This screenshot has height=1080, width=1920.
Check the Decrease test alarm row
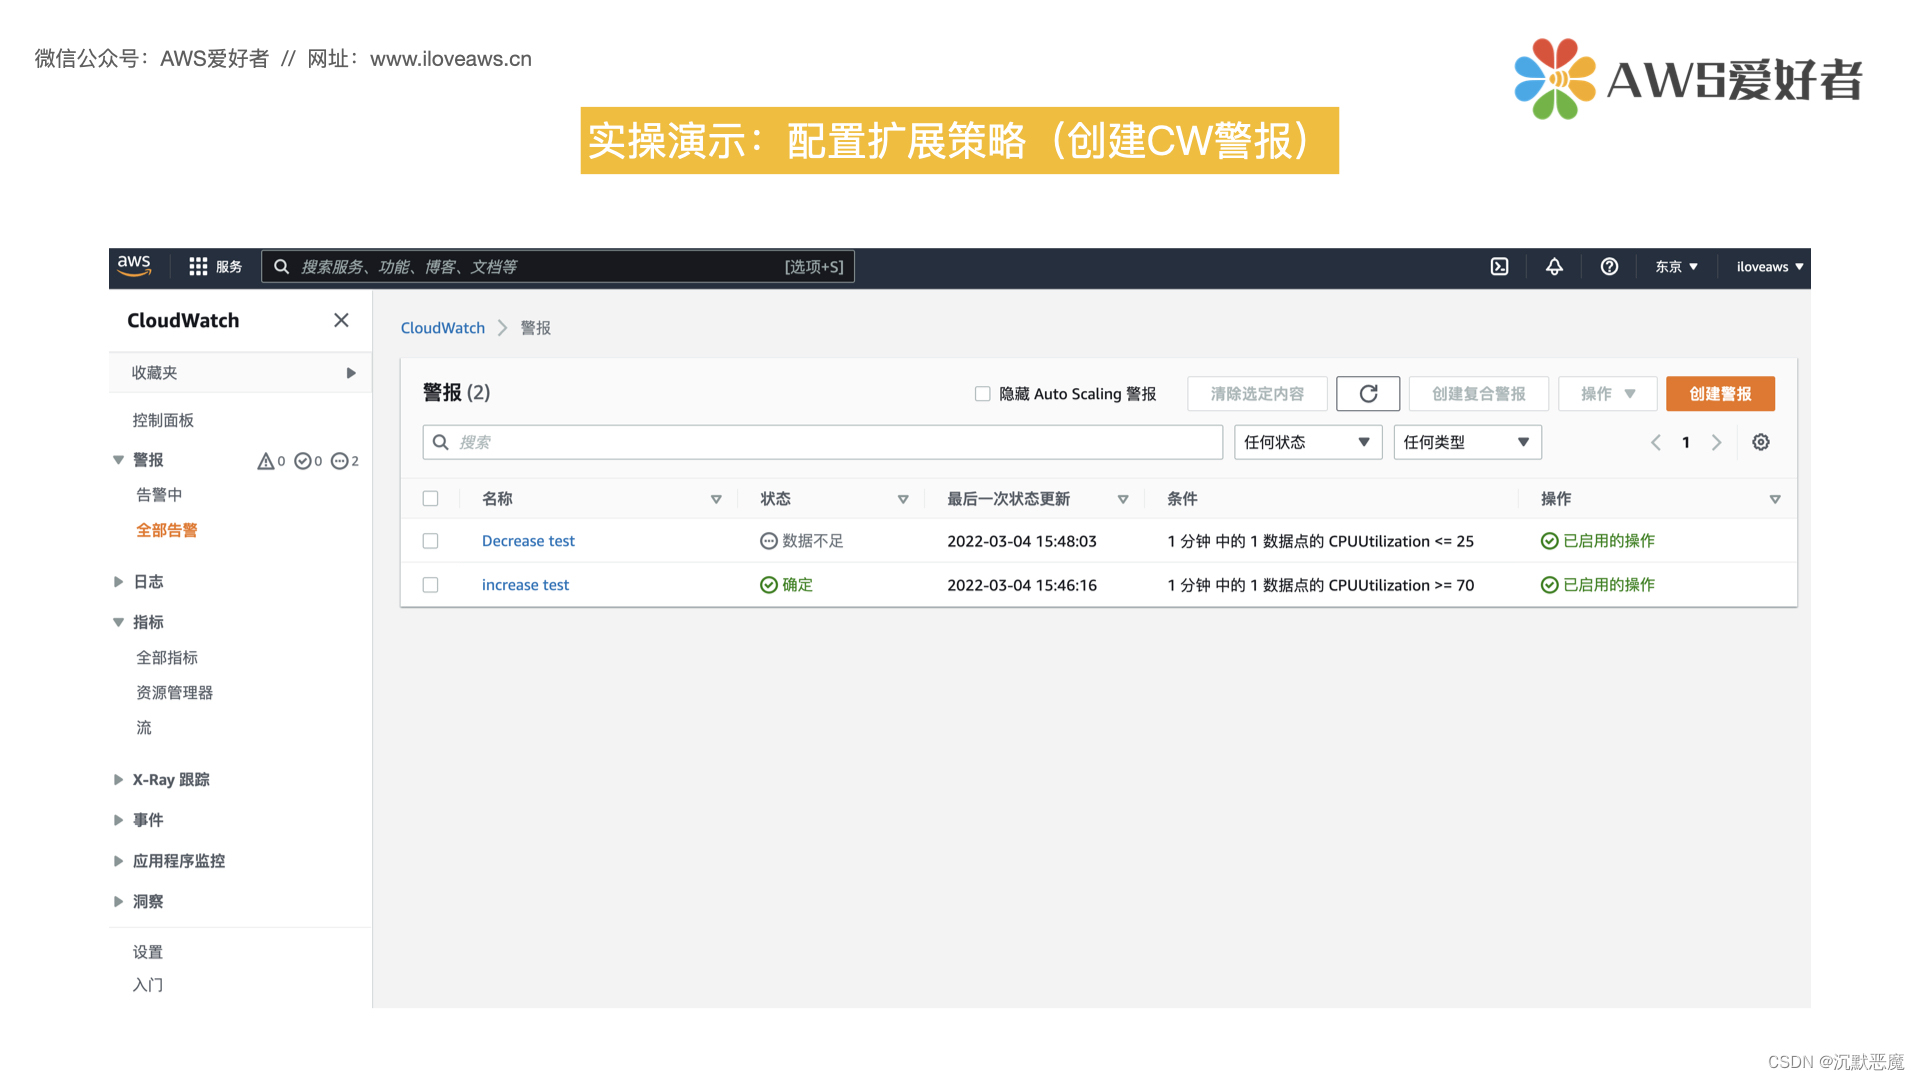pos(431,541)
